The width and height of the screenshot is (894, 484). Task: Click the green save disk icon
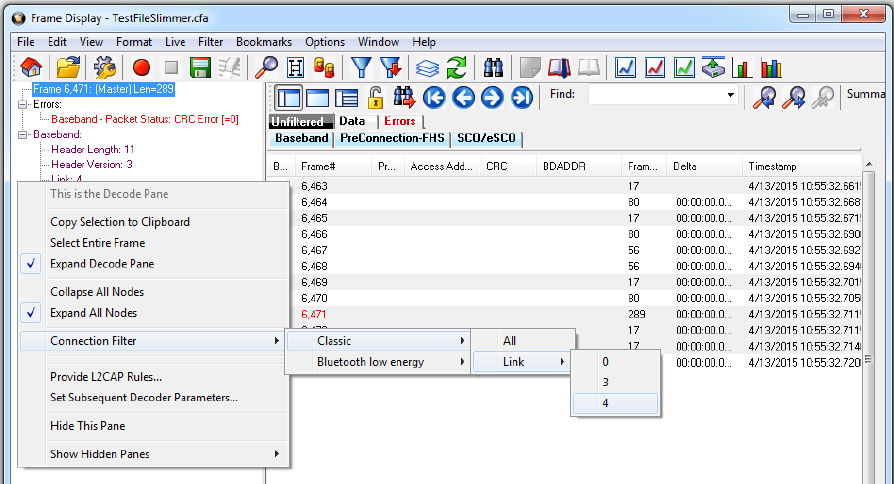(200, 68)
